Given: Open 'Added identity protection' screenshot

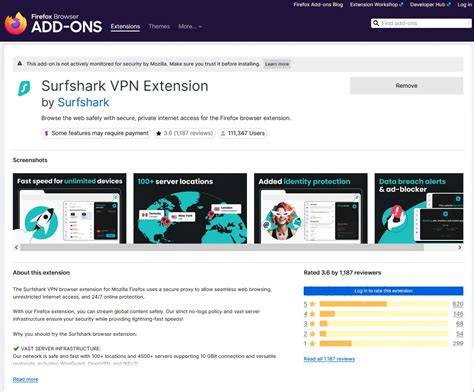Looking at the screenshot, I should [311, 208].
